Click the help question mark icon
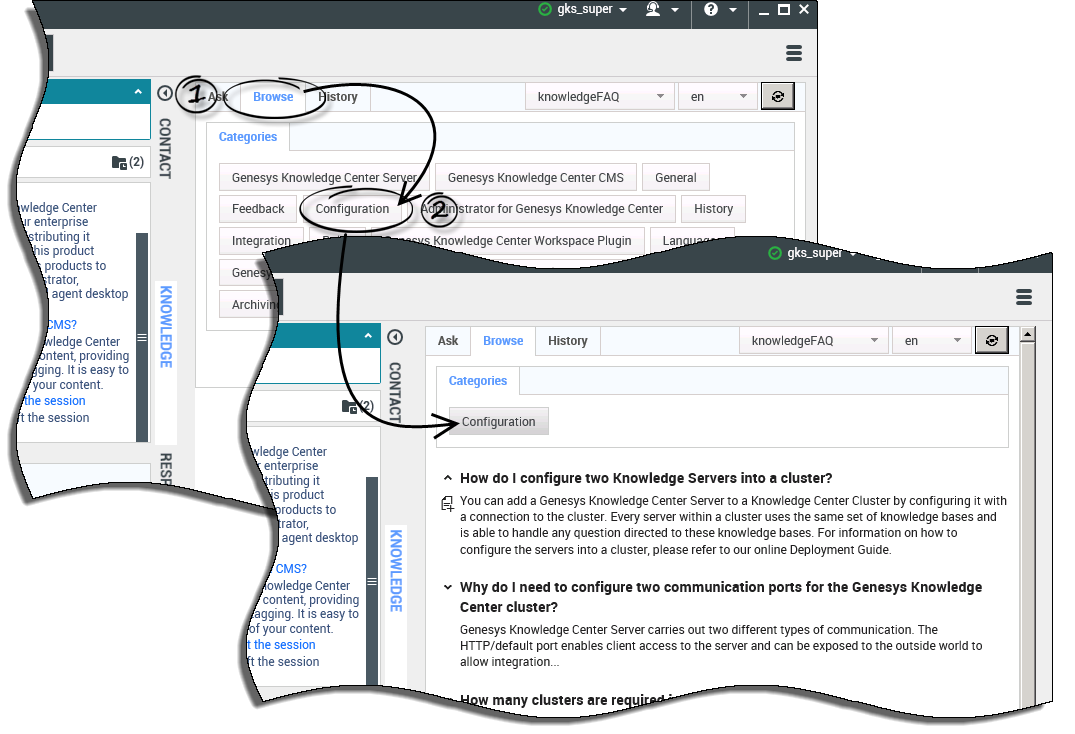The height and width of the screenshot is (734, 1075). click(711, 10)
